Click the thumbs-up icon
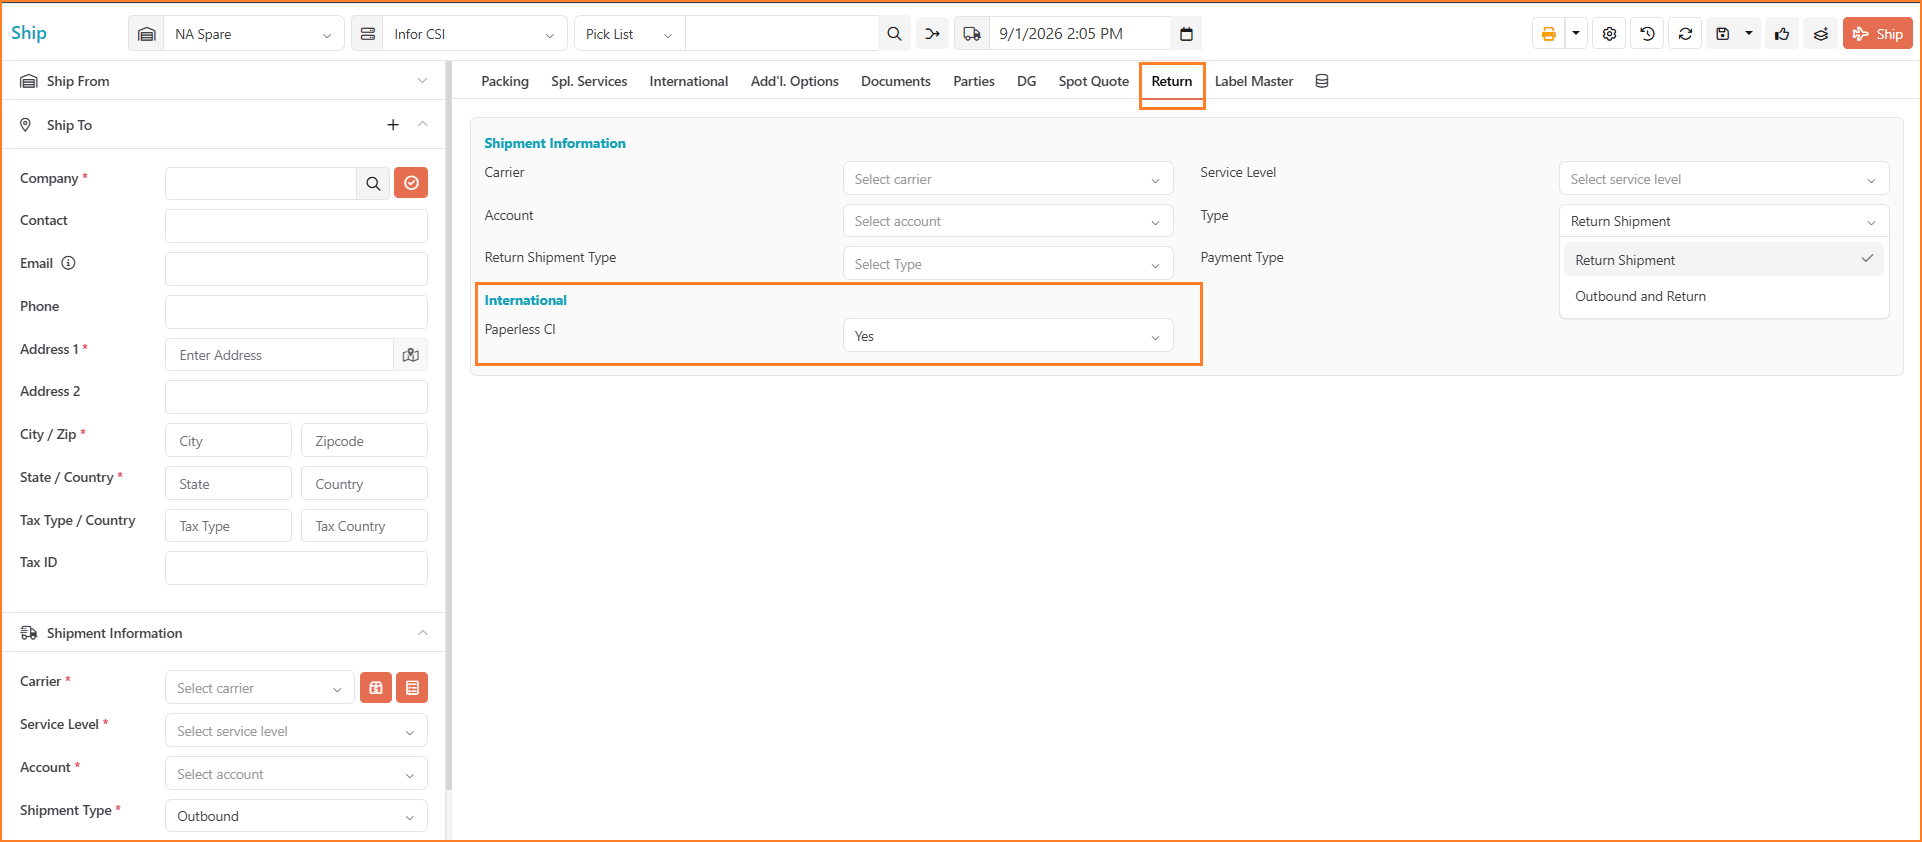 click(x=1782, y=34)
